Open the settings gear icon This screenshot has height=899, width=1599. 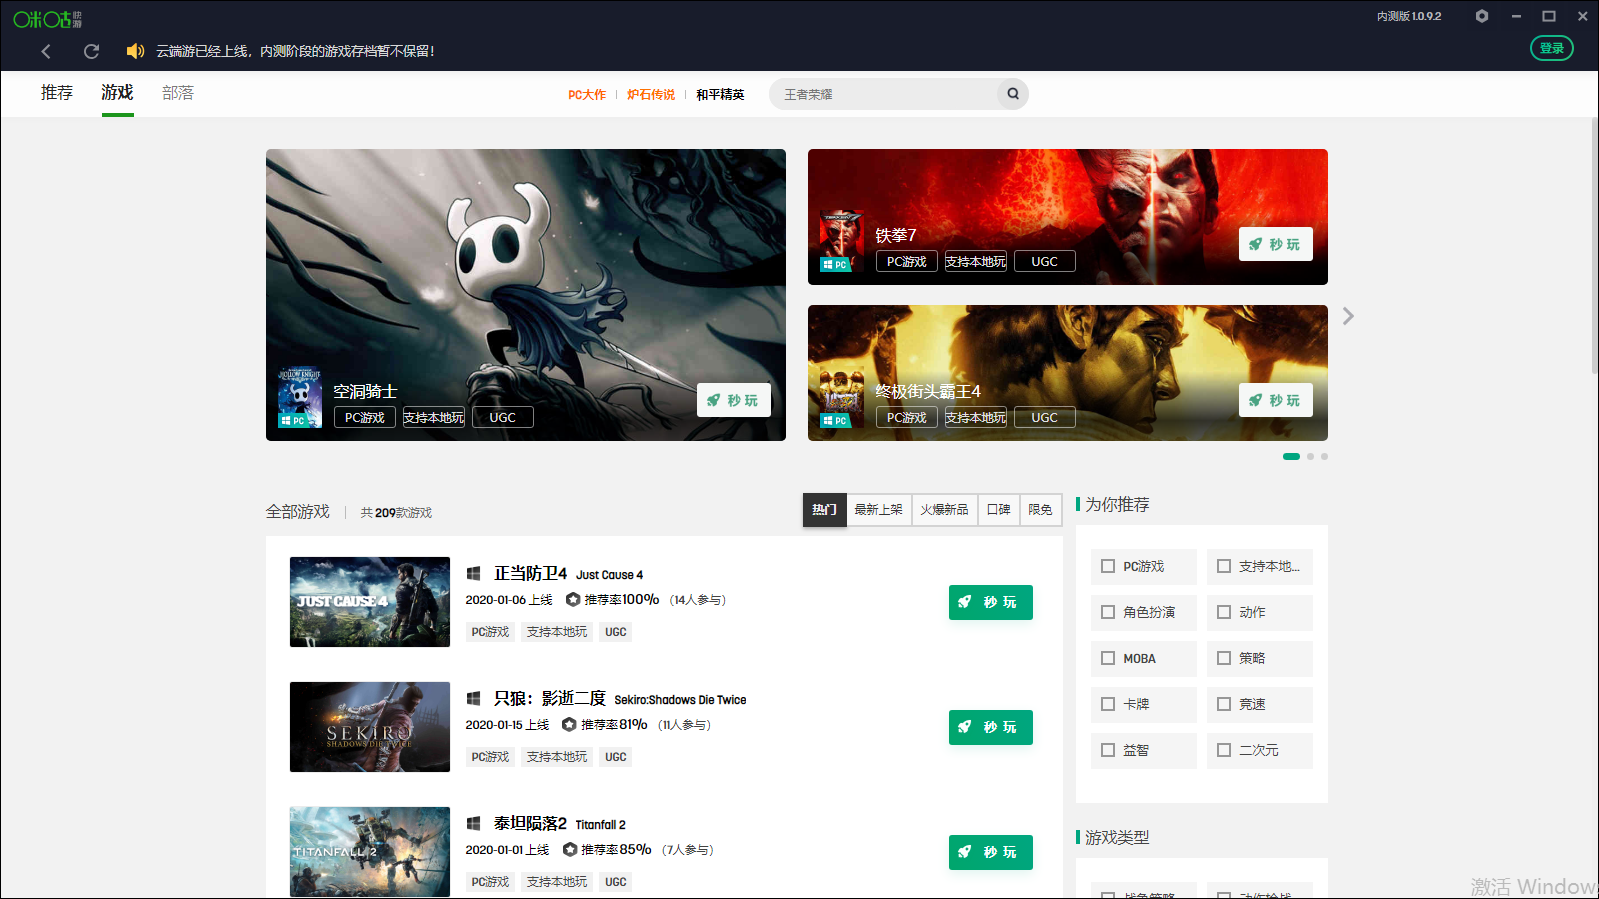coord(1482,16)
